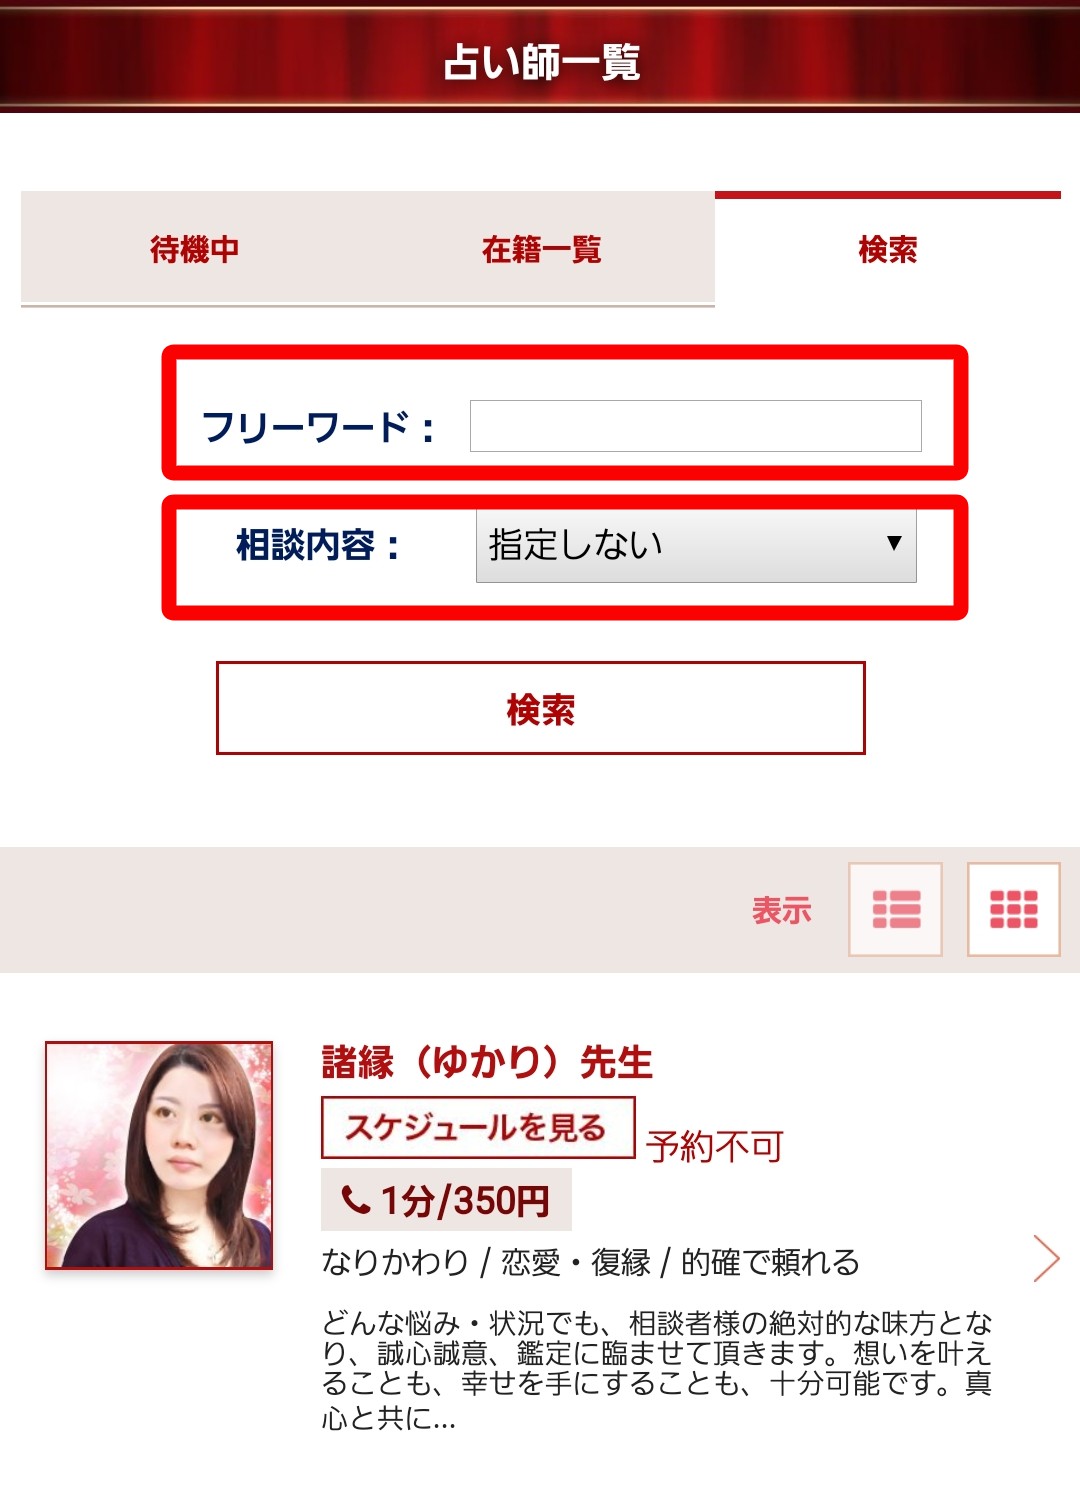Click the 1分/350円 call price badge
The width and height of the screenshot is (1080, 1488).
(x=446, y=1199)
